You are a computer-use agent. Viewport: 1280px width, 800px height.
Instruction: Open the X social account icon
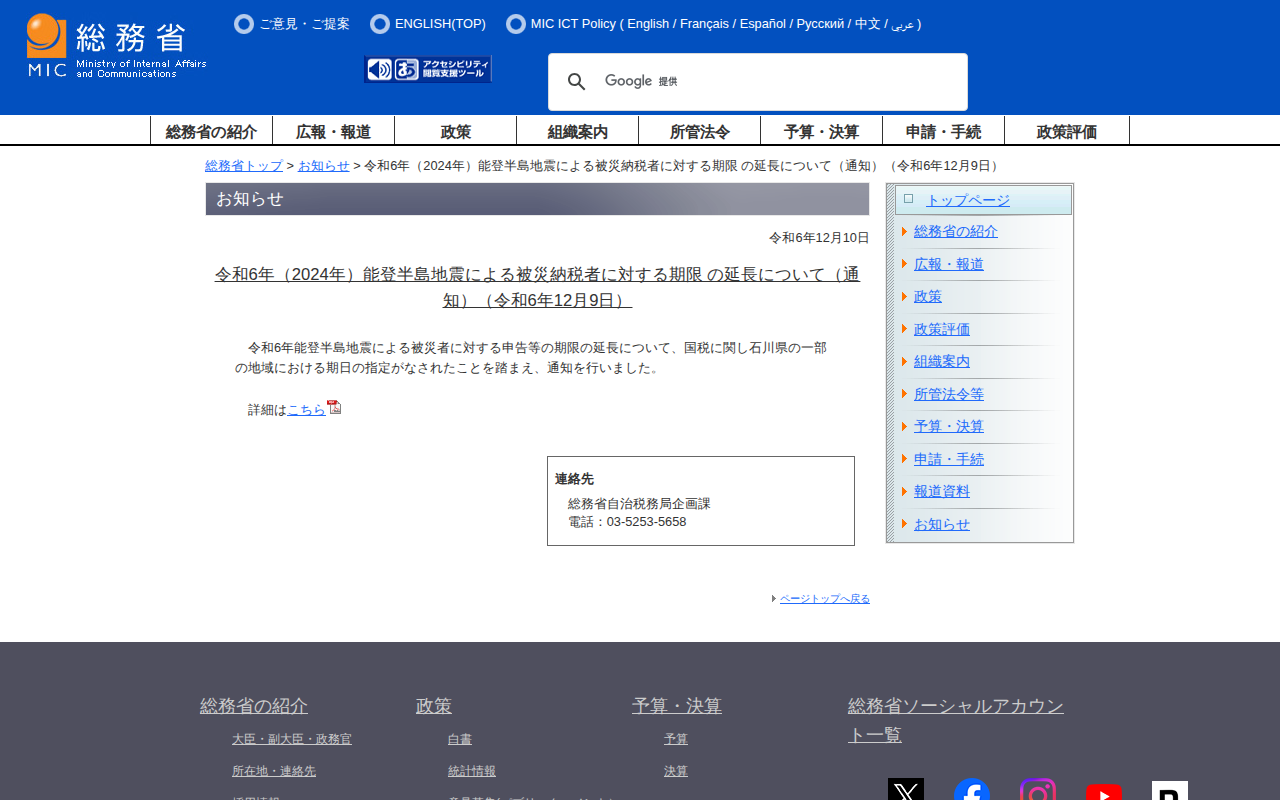coord(906,791)
